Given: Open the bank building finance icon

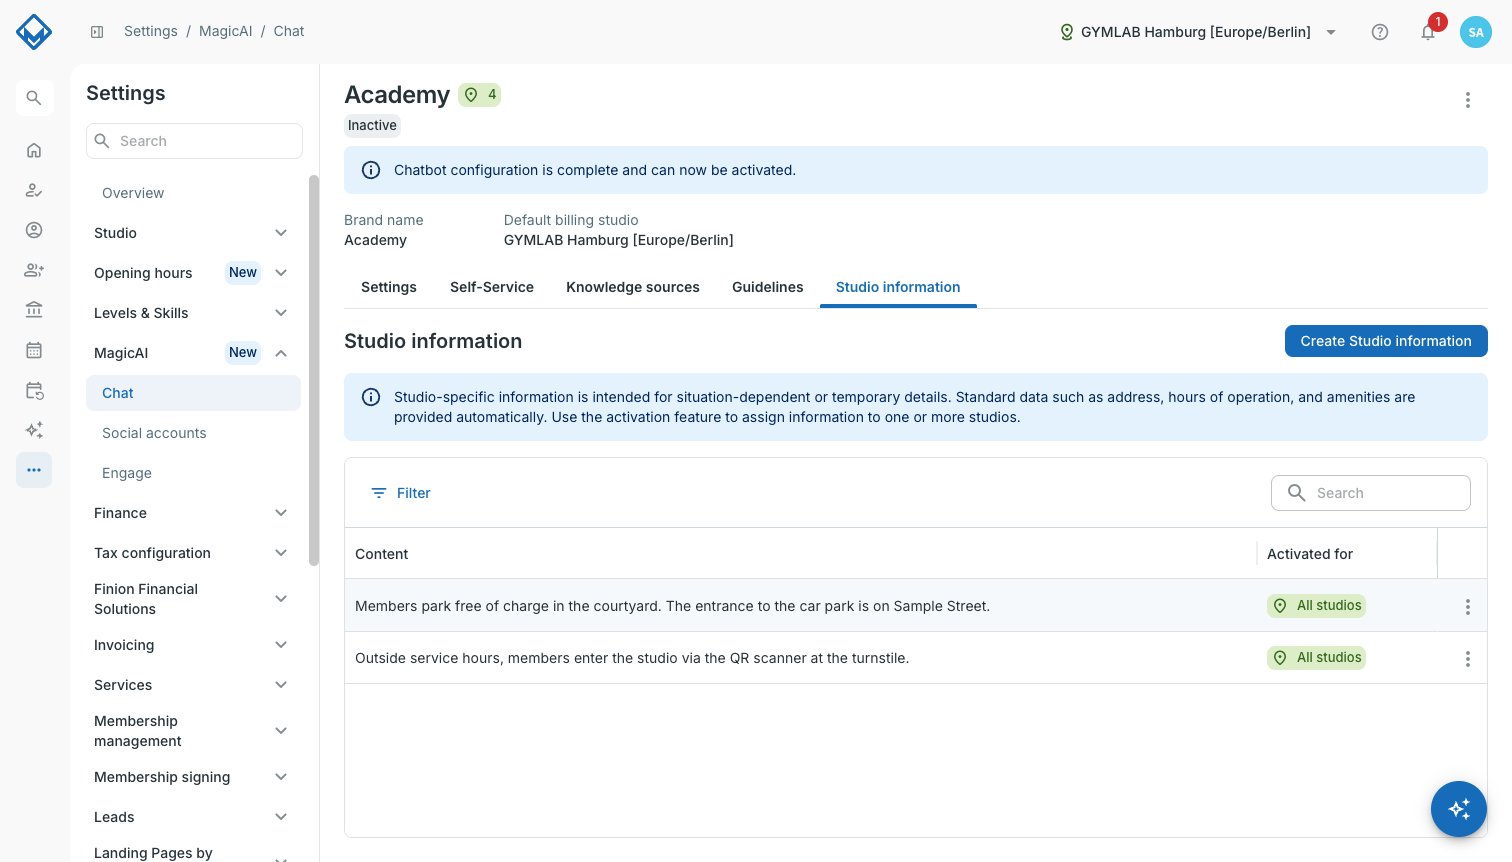Looking at the screenshot, I should [34, 310].
